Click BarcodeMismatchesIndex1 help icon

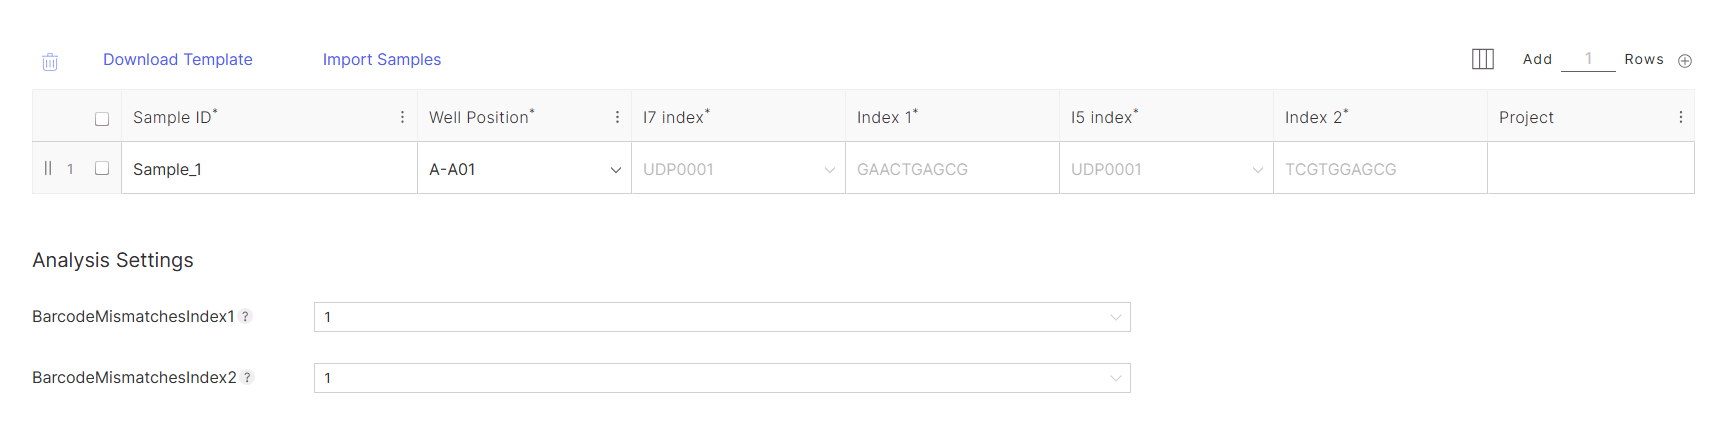[245, 317]
